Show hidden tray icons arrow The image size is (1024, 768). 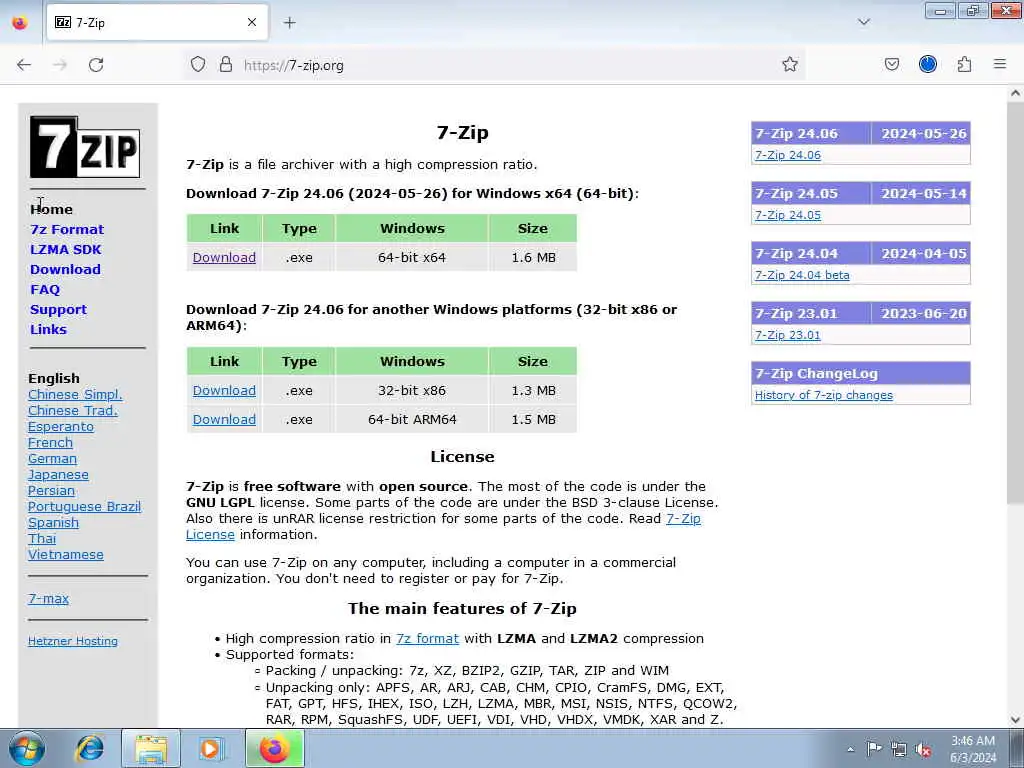[x=850, y=749]
